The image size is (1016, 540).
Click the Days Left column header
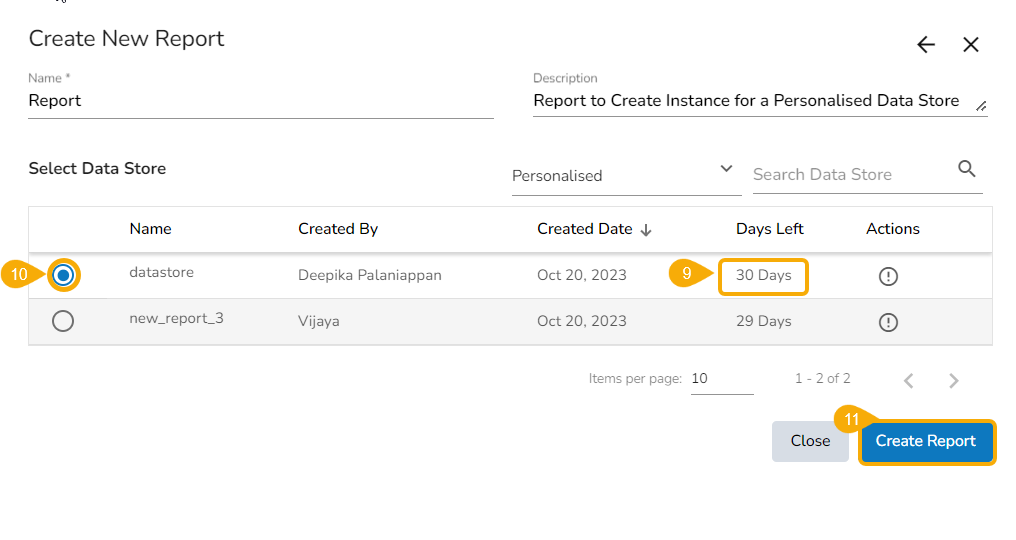tap(770, 229)
